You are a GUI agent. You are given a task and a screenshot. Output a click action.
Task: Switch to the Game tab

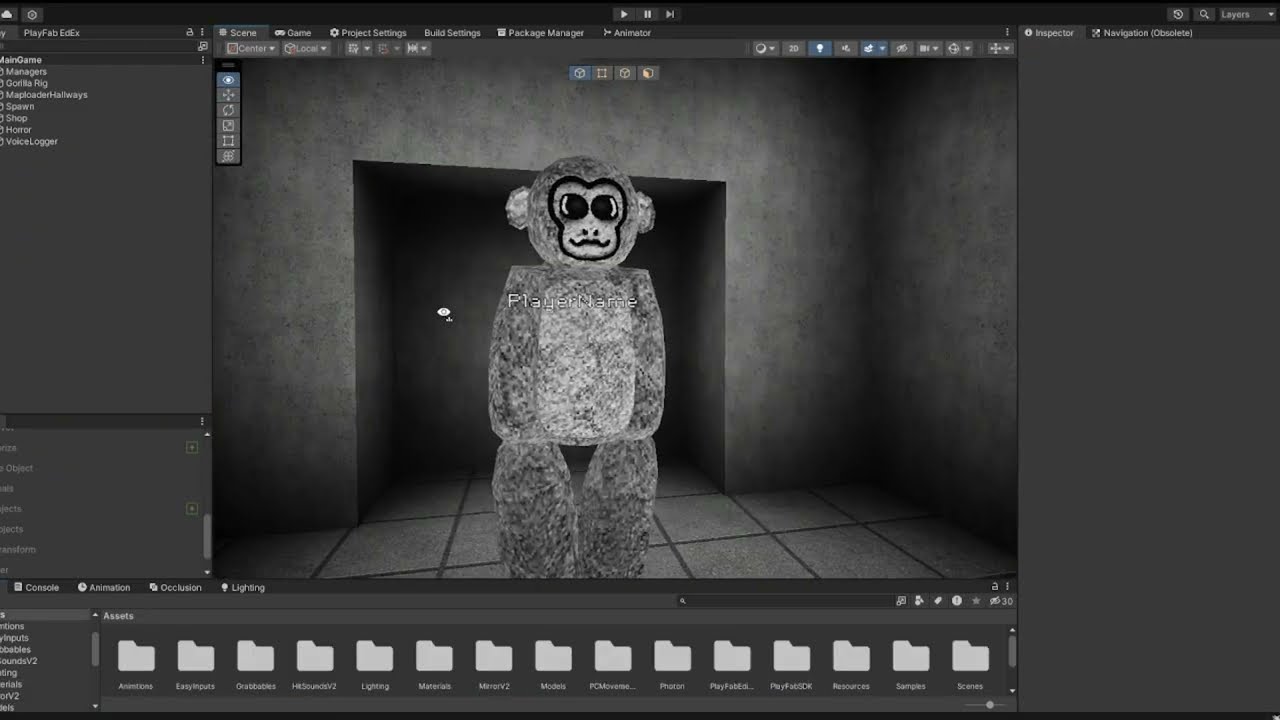click(293, 33)
